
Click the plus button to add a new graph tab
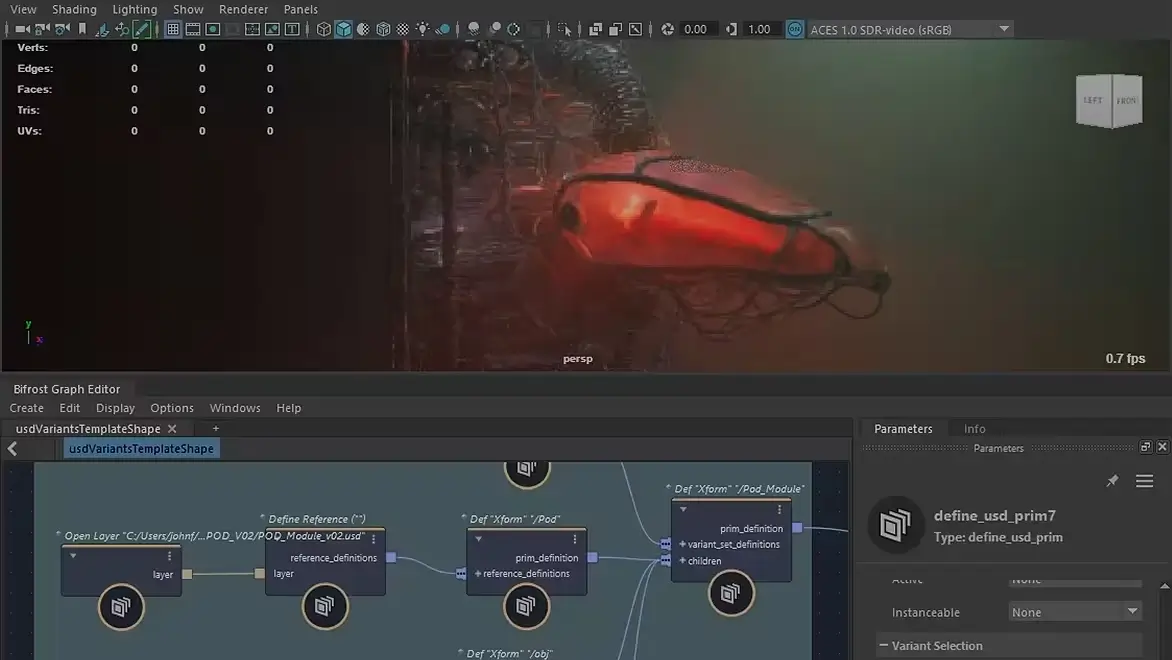click(x=215, y=428)
